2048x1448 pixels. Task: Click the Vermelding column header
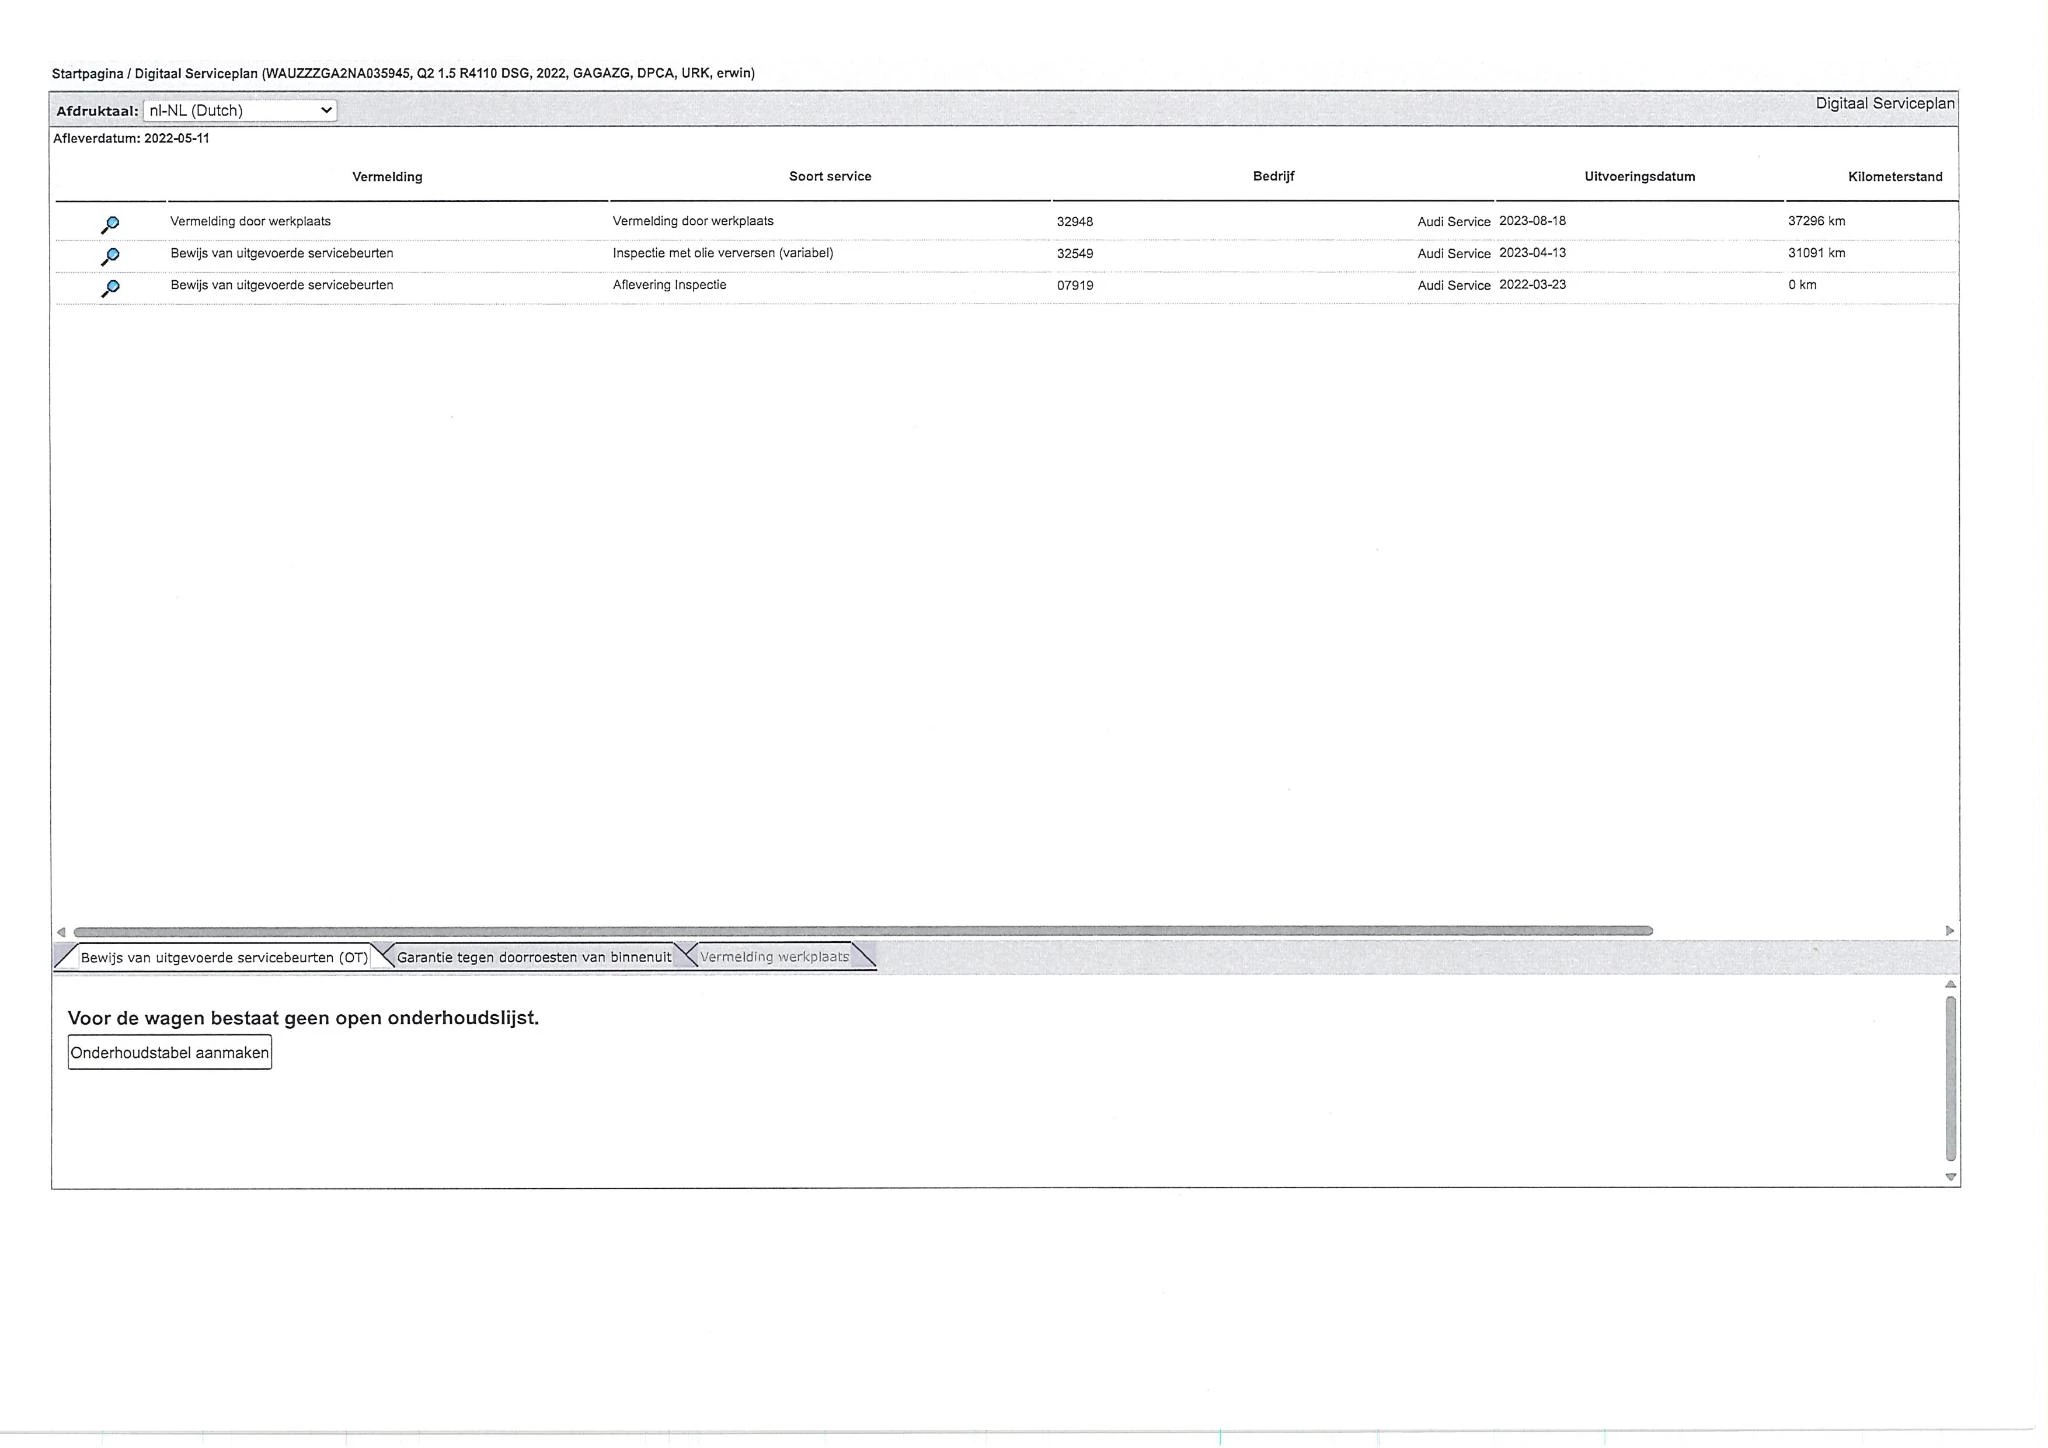(387, 177)
